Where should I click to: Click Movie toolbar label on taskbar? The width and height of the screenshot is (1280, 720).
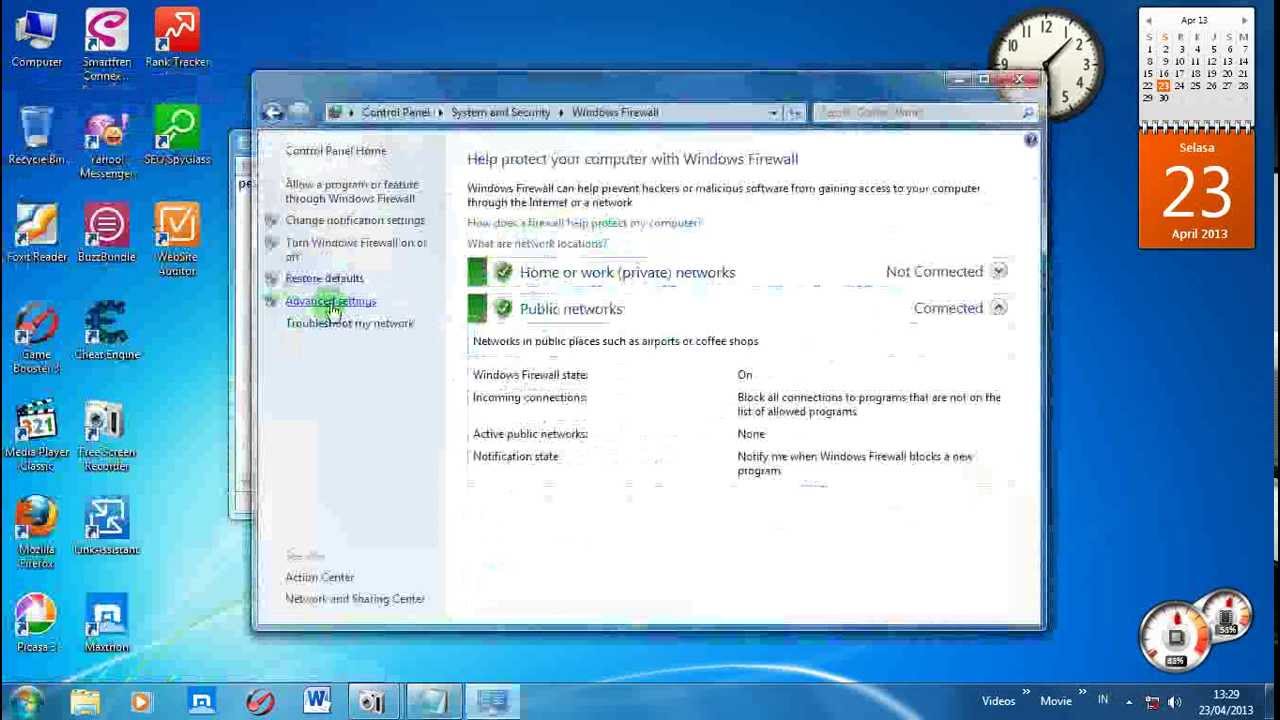tap(1055, 702)
